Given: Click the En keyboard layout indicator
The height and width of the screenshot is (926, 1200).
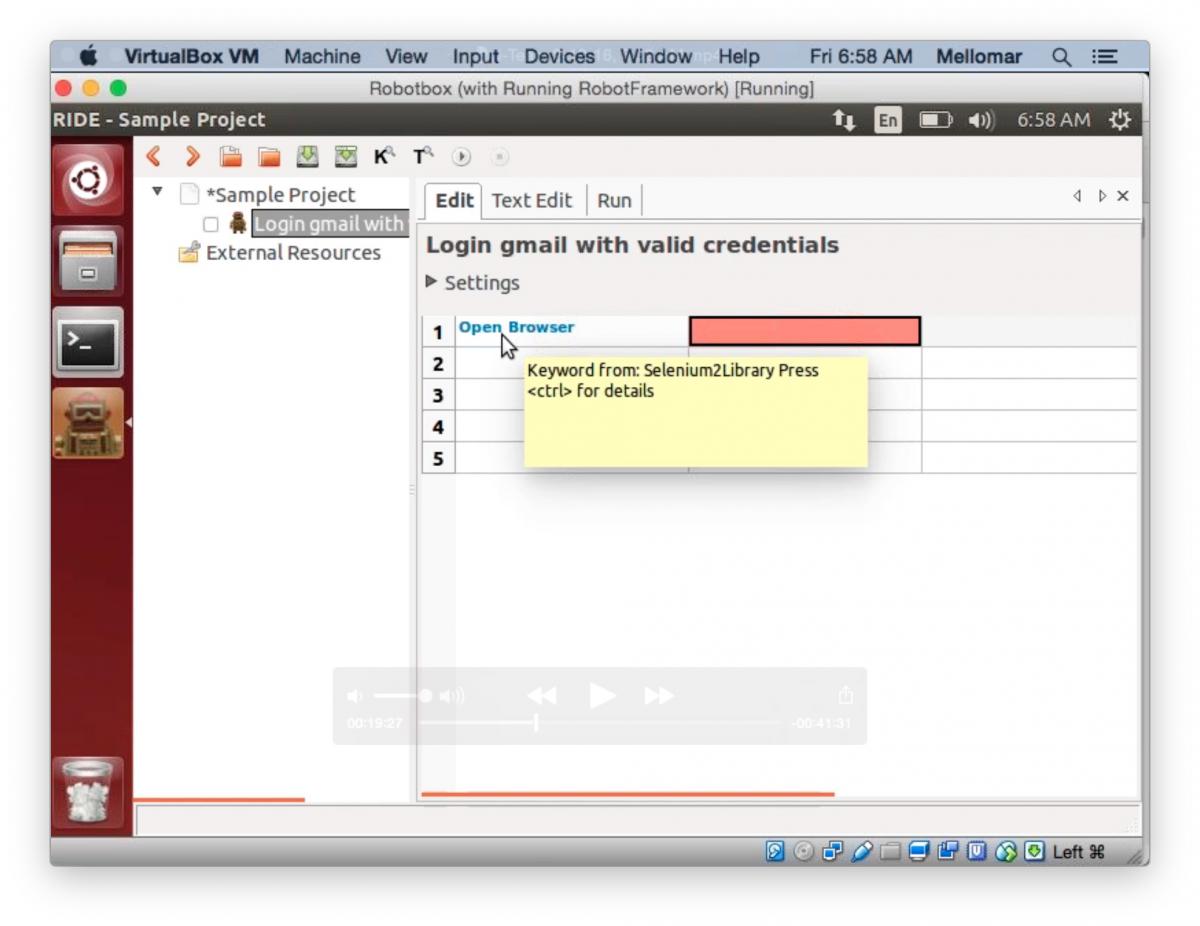Looking at the screenshot, I should click(887, 120).
